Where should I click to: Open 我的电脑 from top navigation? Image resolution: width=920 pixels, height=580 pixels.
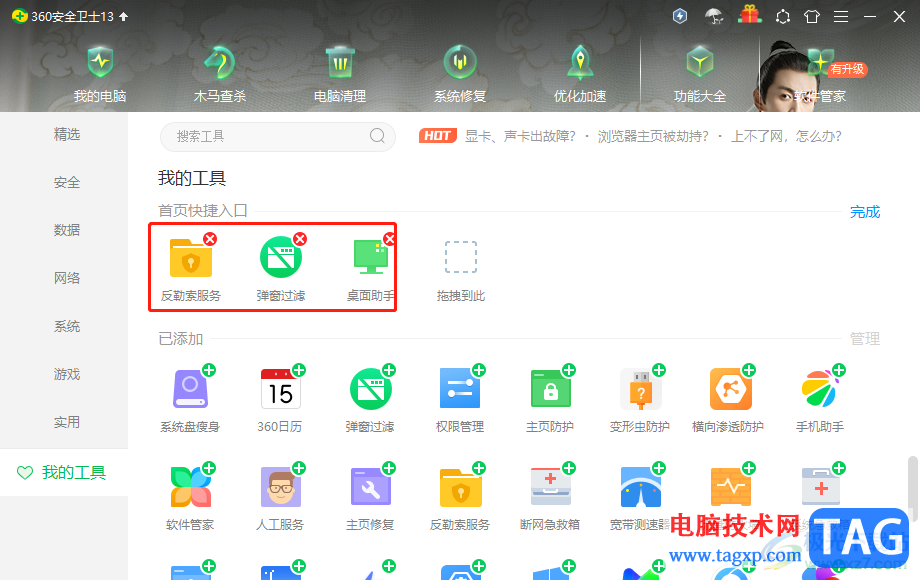point(100,74)
